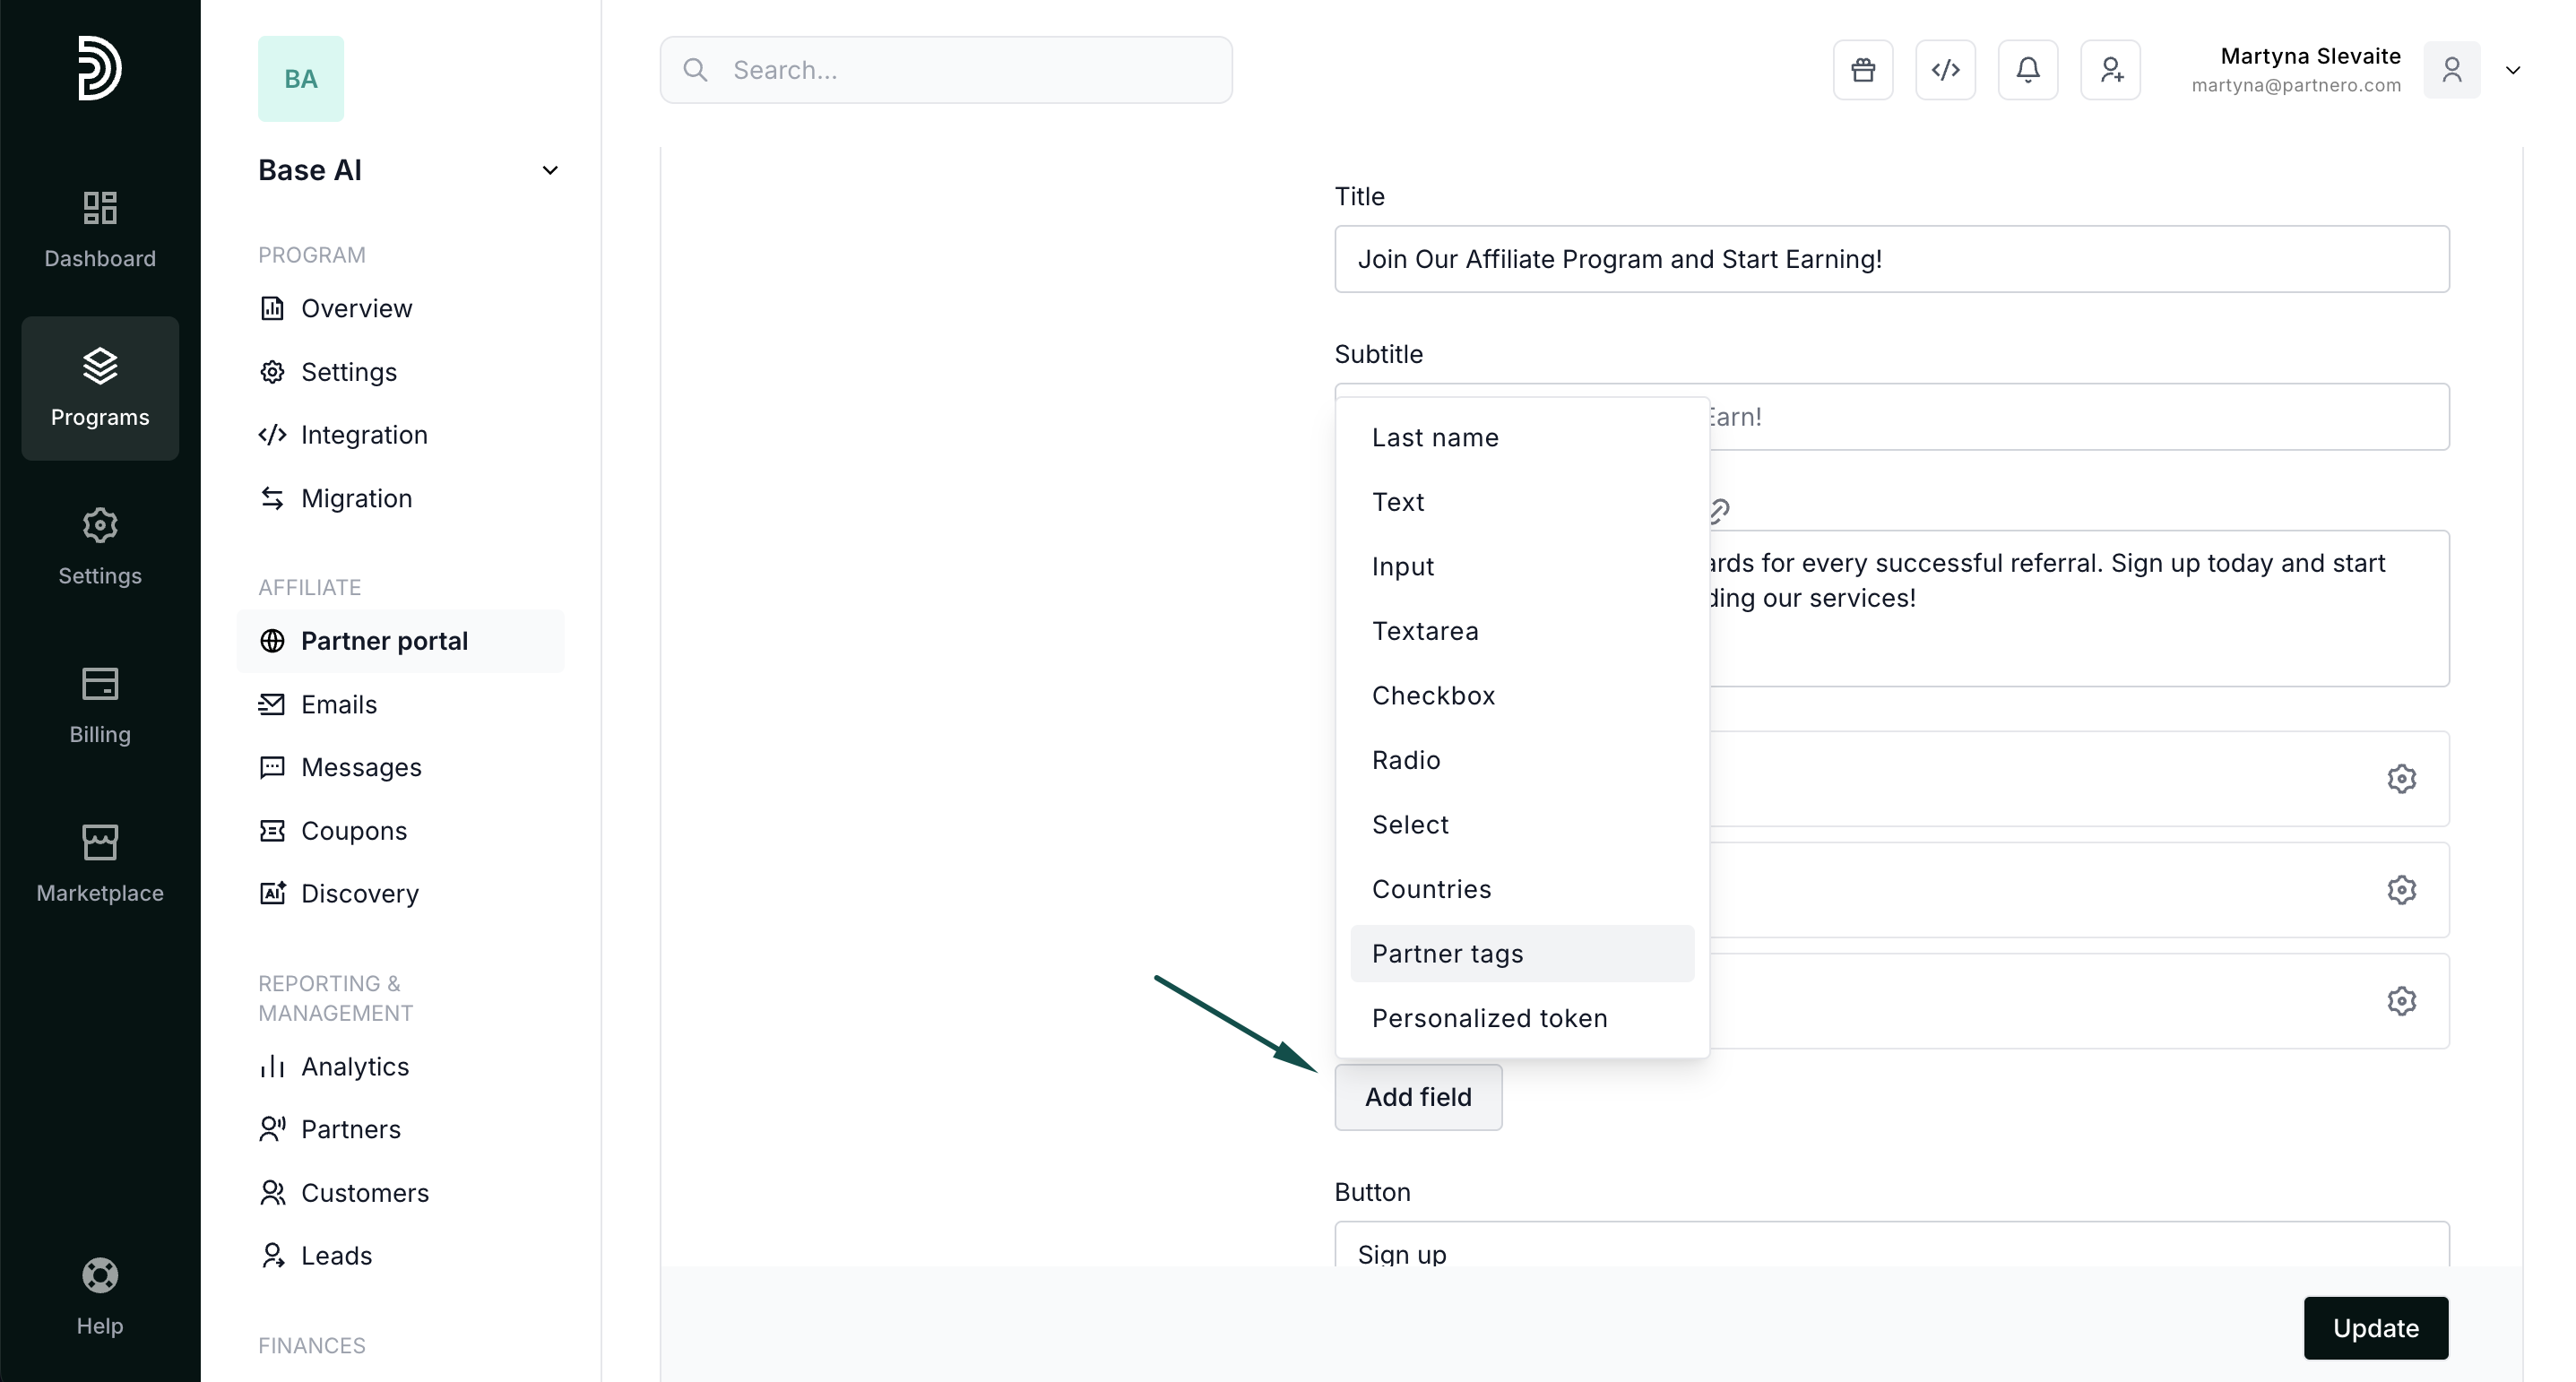Viewport: 2576px width, 1382px height.
Task: Choose Checkbox field type from list
Action: (x=1433, y=696)
